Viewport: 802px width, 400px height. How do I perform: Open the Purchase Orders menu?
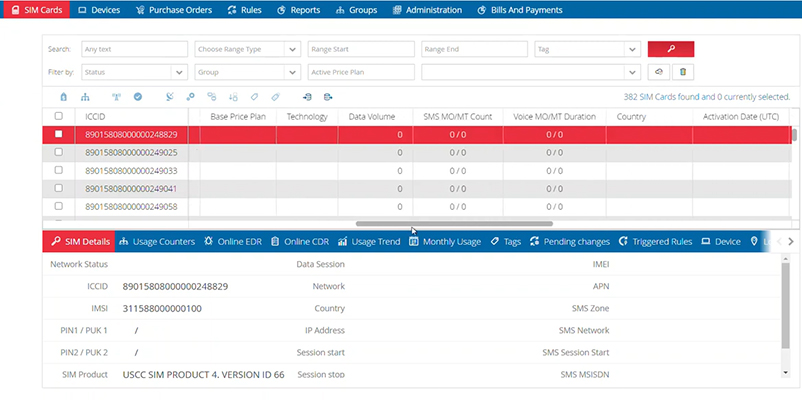(174, 10)
